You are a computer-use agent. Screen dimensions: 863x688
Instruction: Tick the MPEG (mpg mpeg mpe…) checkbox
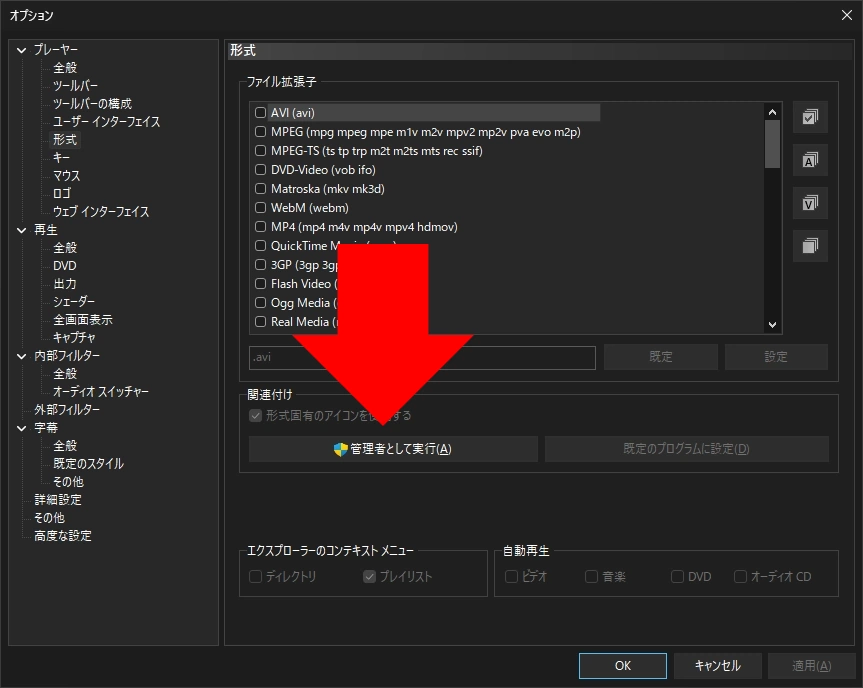pos(260,132)
